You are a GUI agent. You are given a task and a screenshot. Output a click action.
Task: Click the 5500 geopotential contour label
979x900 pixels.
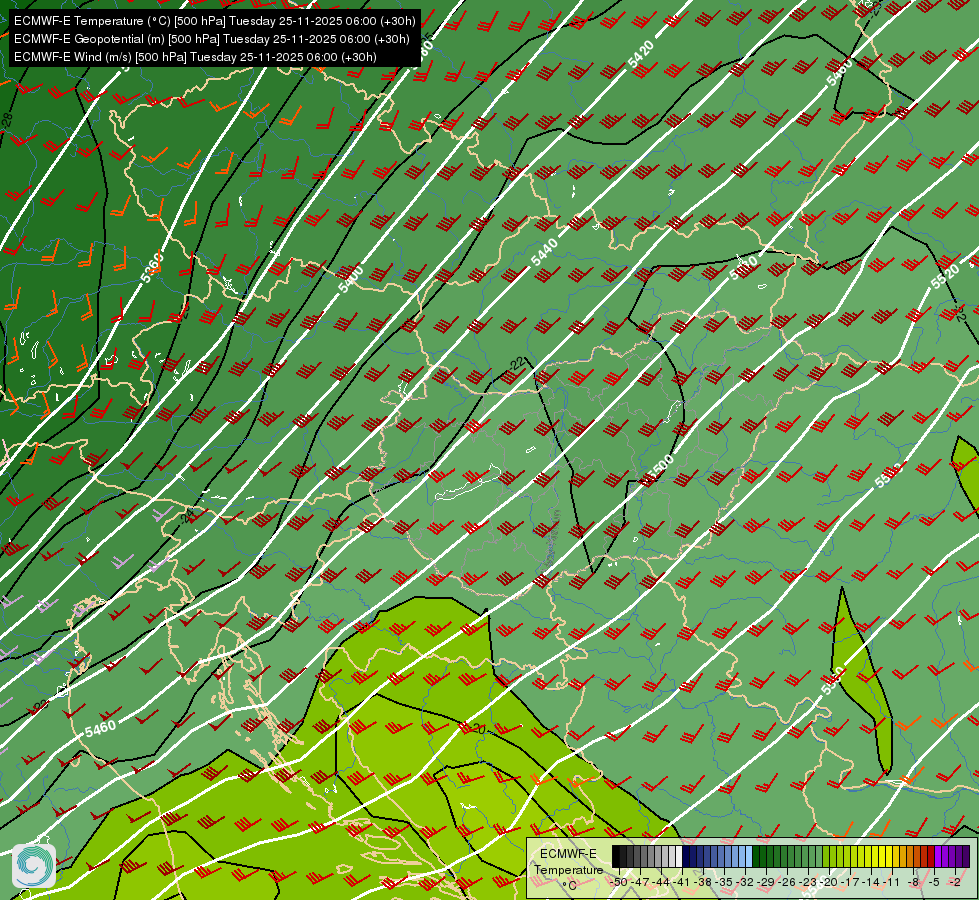pyautogui.click(x=660, y=468)
